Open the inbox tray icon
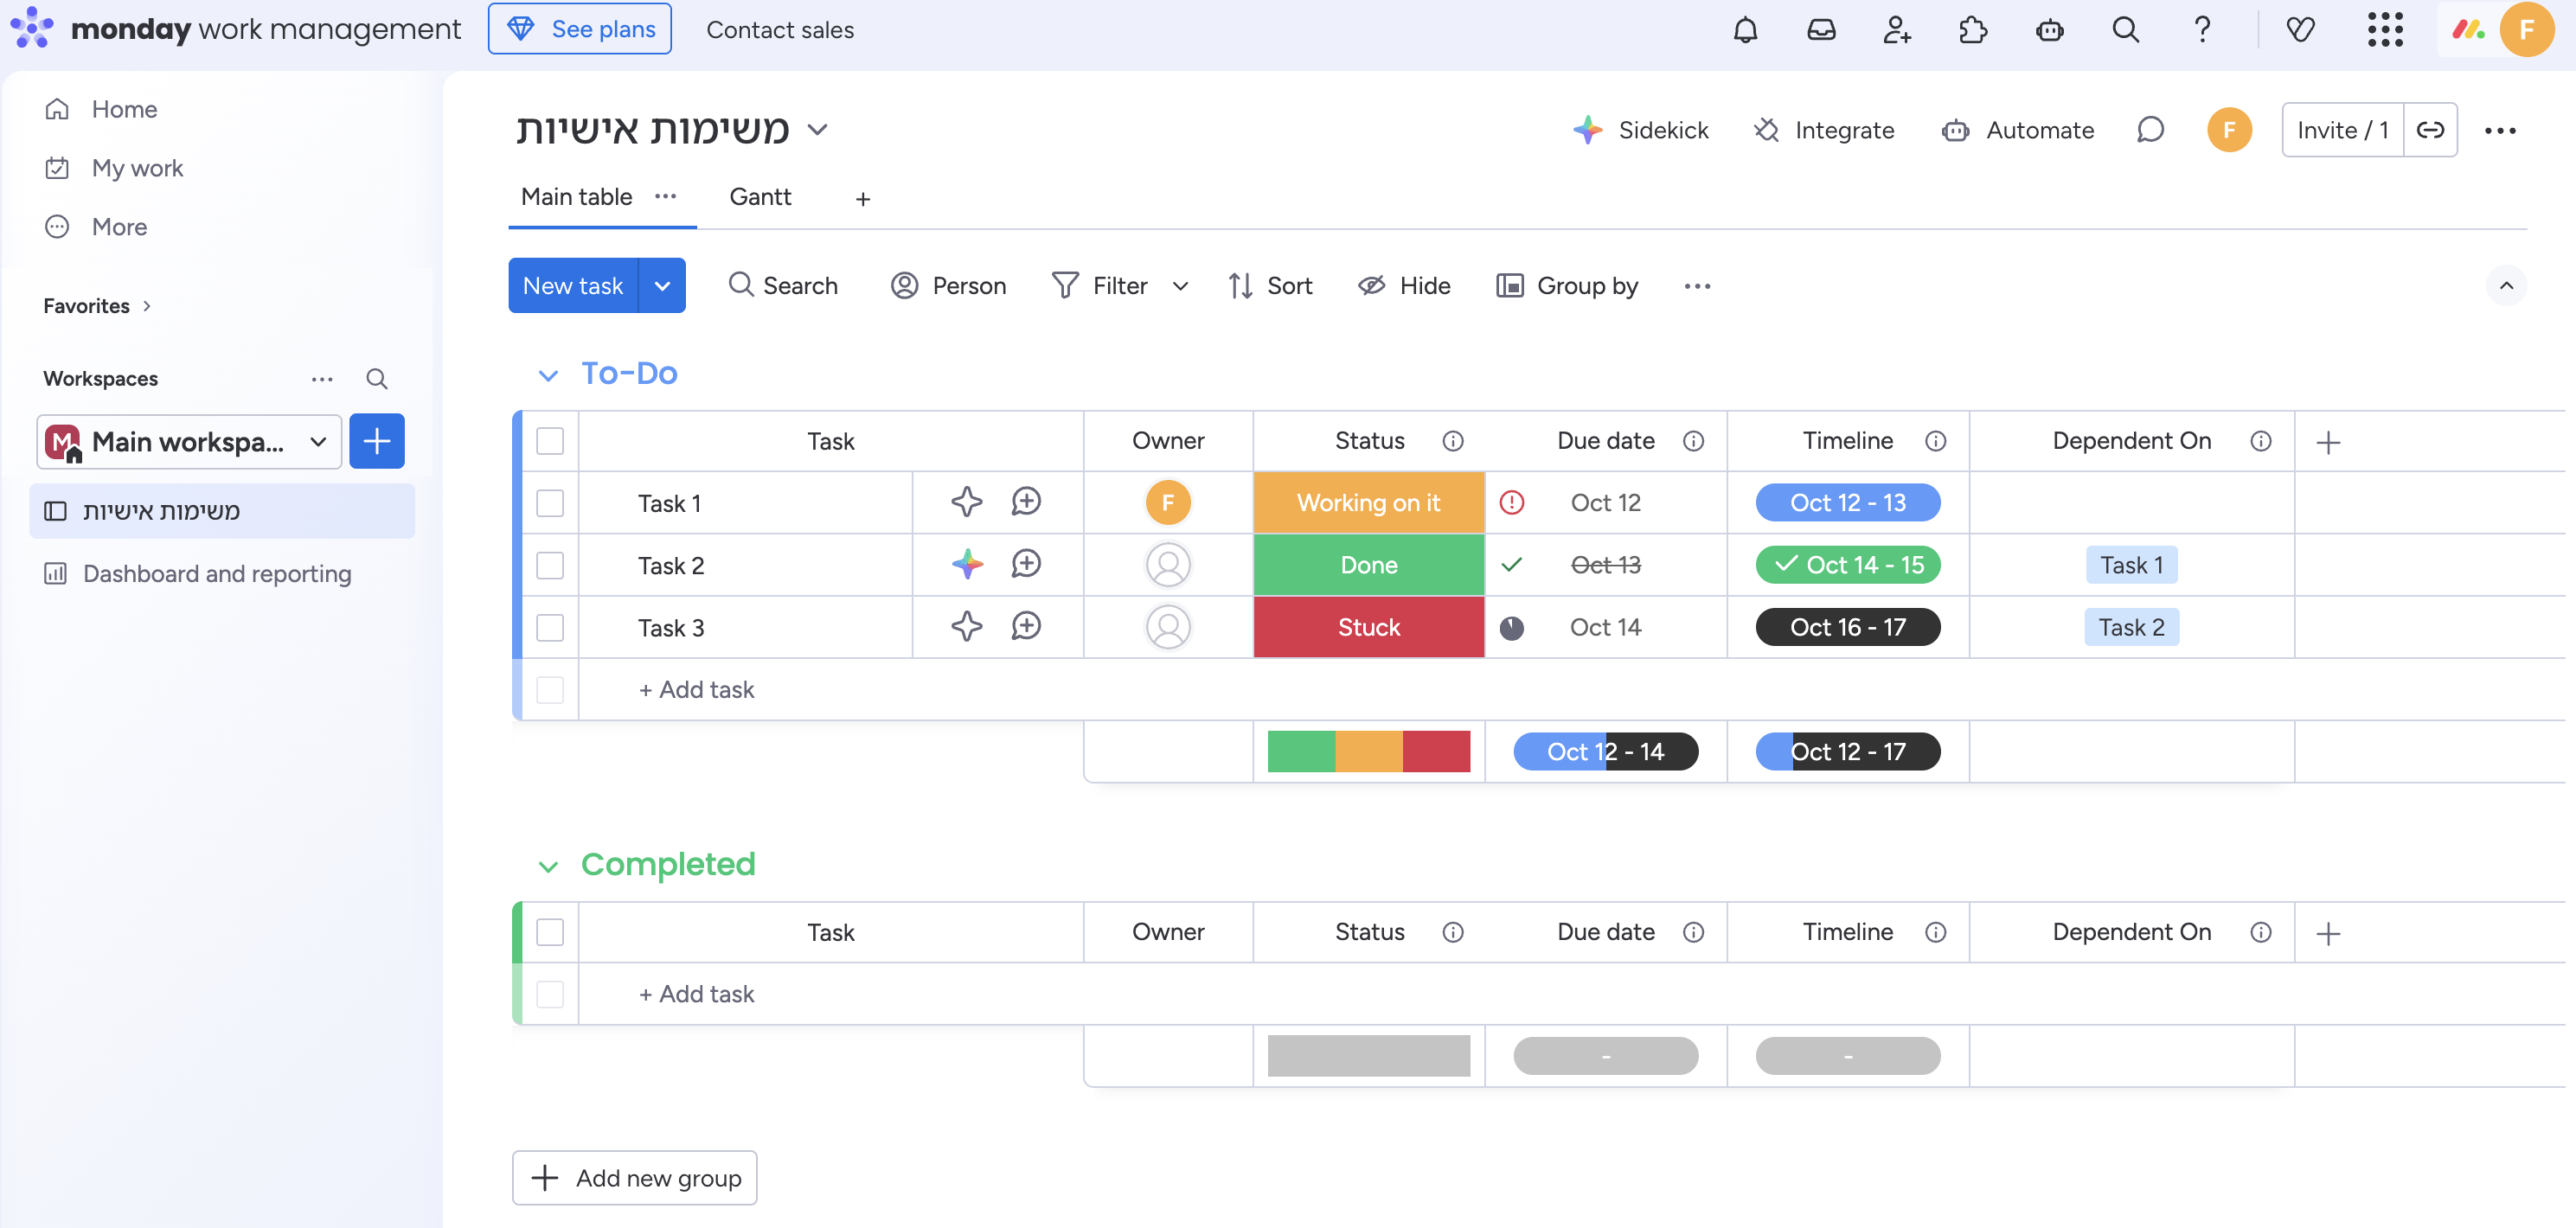 click(1821, 29)
